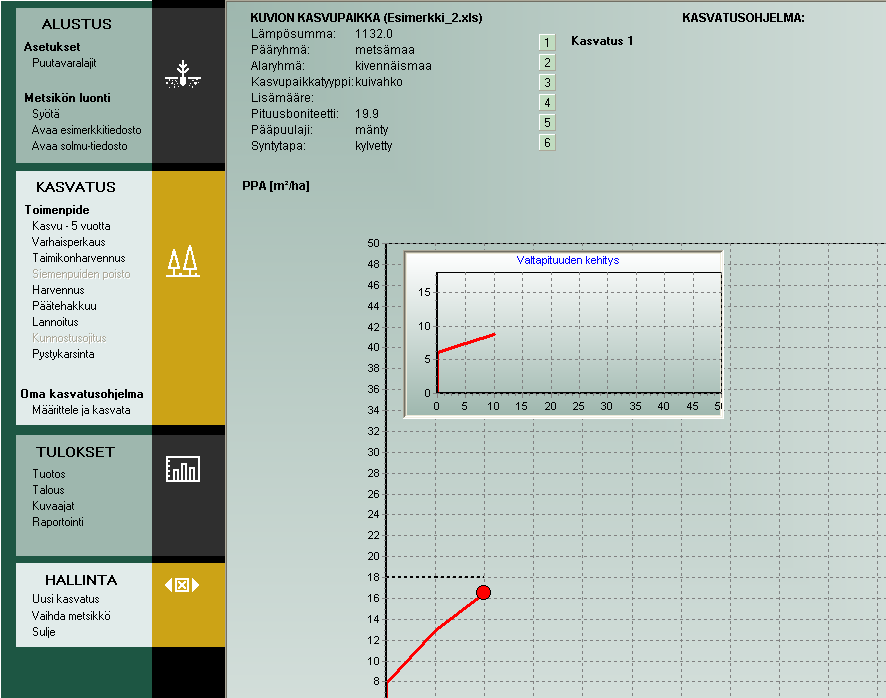The height and width of the screenshot is (698, 886).
Task: Click the two trees icon in Kasvatus
Action: tap(183, 261)
